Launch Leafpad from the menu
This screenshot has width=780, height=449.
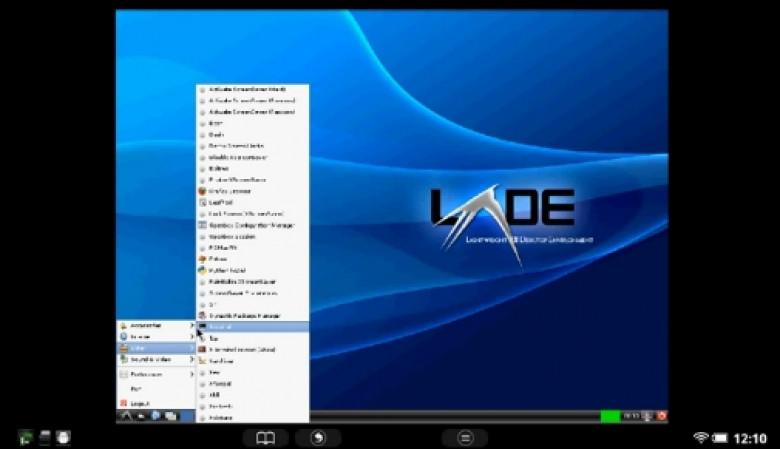pyautogui.click(x=253, y=202)
